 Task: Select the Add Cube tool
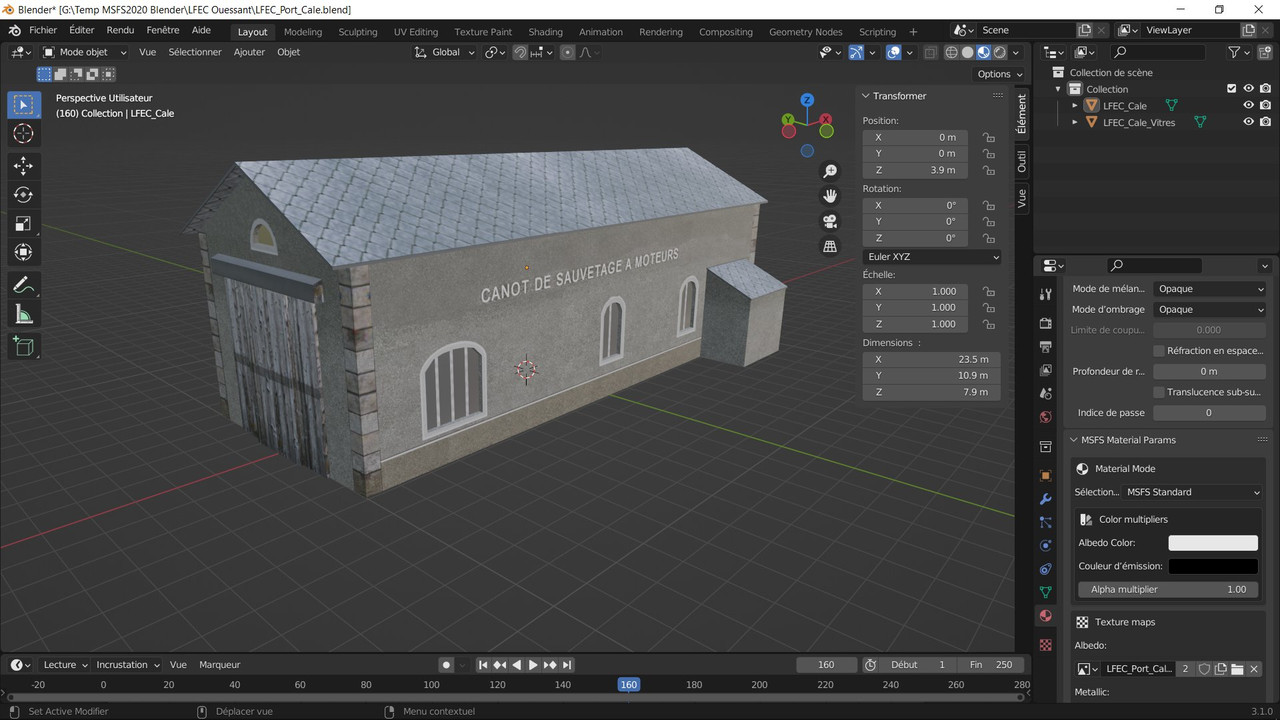(x=24, y=347)
